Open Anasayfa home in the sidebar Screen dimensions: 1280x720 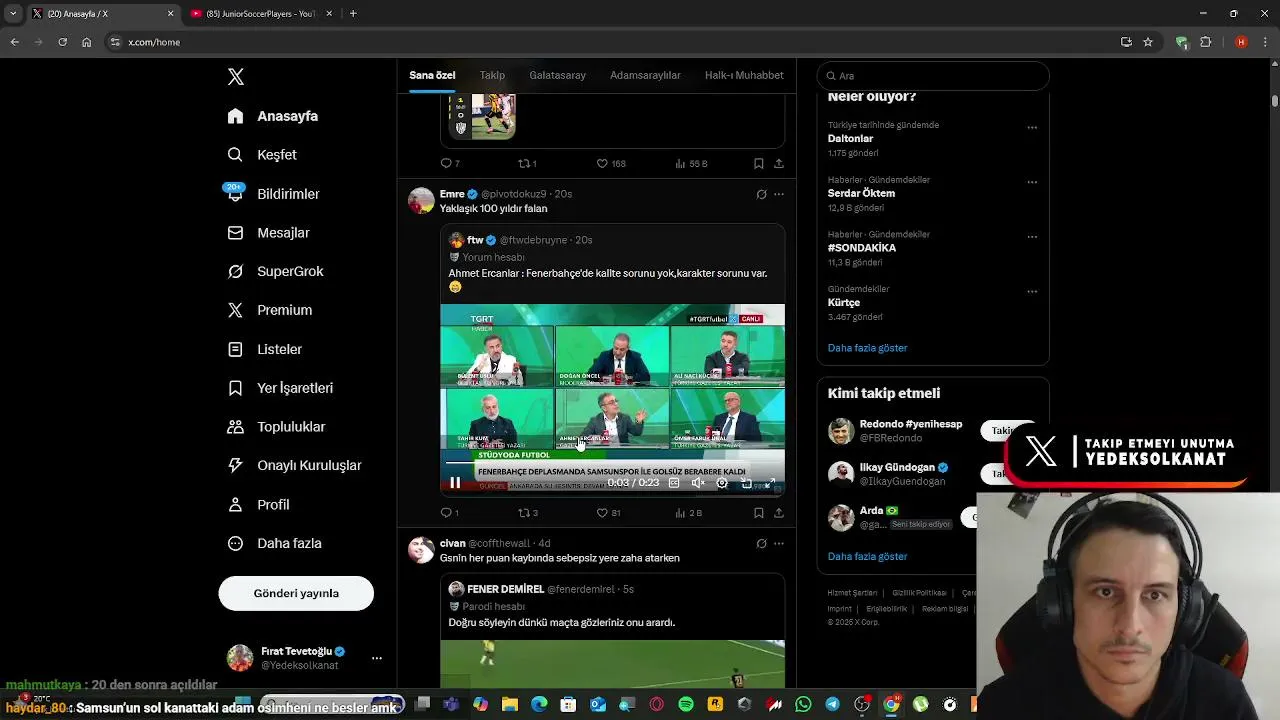(x=272, y=116)
